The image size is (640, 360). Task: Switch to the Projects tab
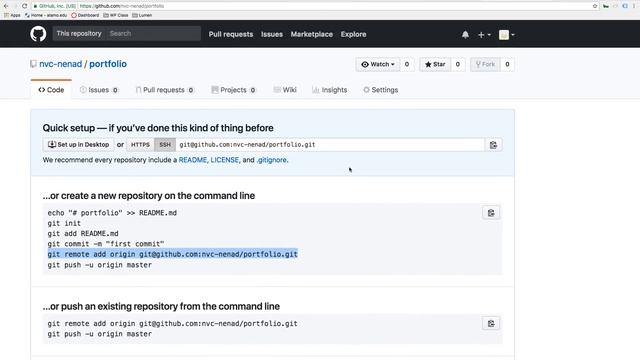(233, 90)
